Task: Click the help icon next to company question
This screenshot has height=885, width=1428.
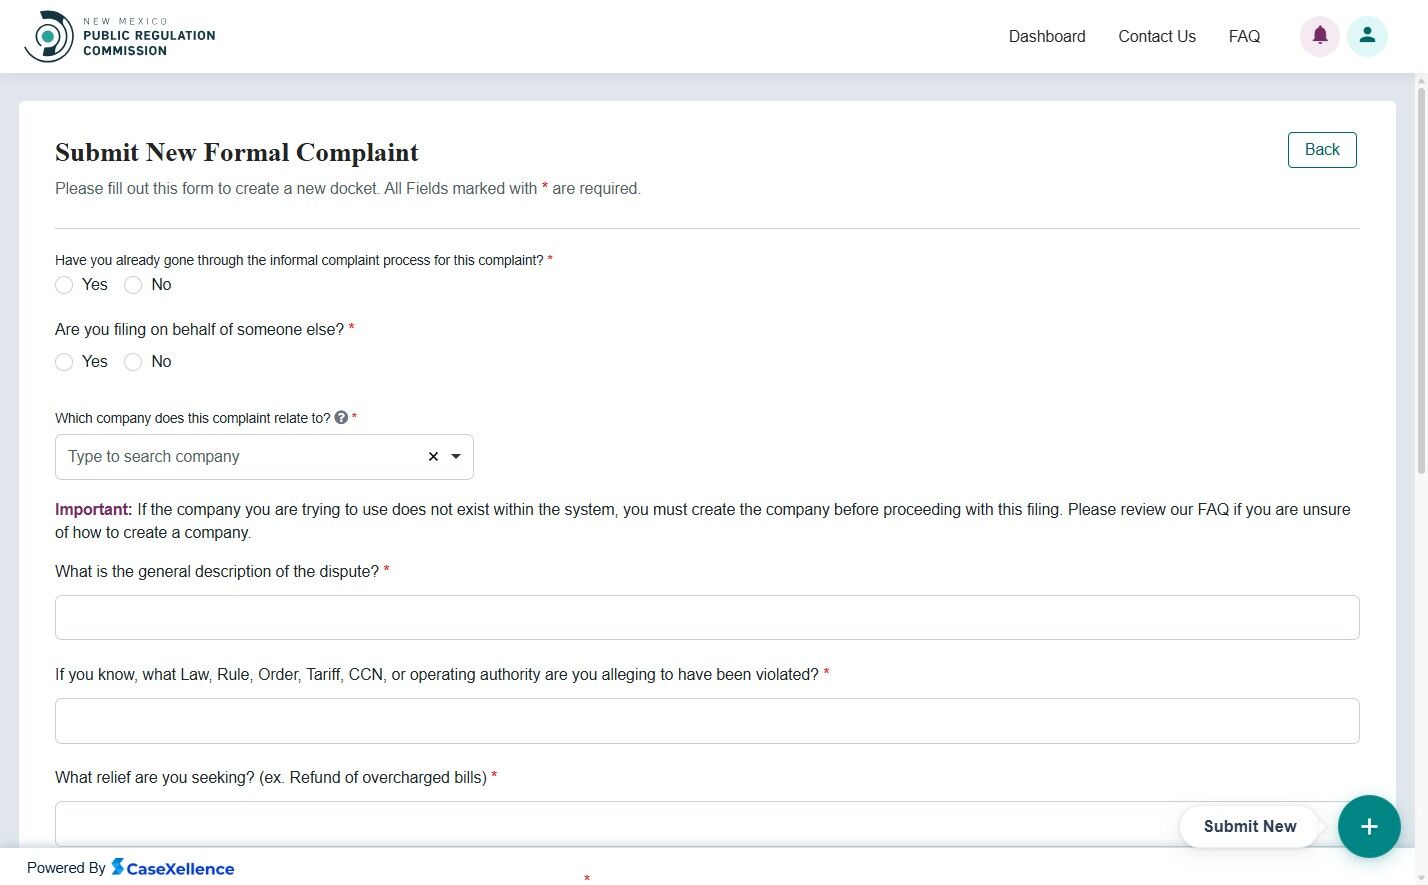Action: tap(341, 418)
